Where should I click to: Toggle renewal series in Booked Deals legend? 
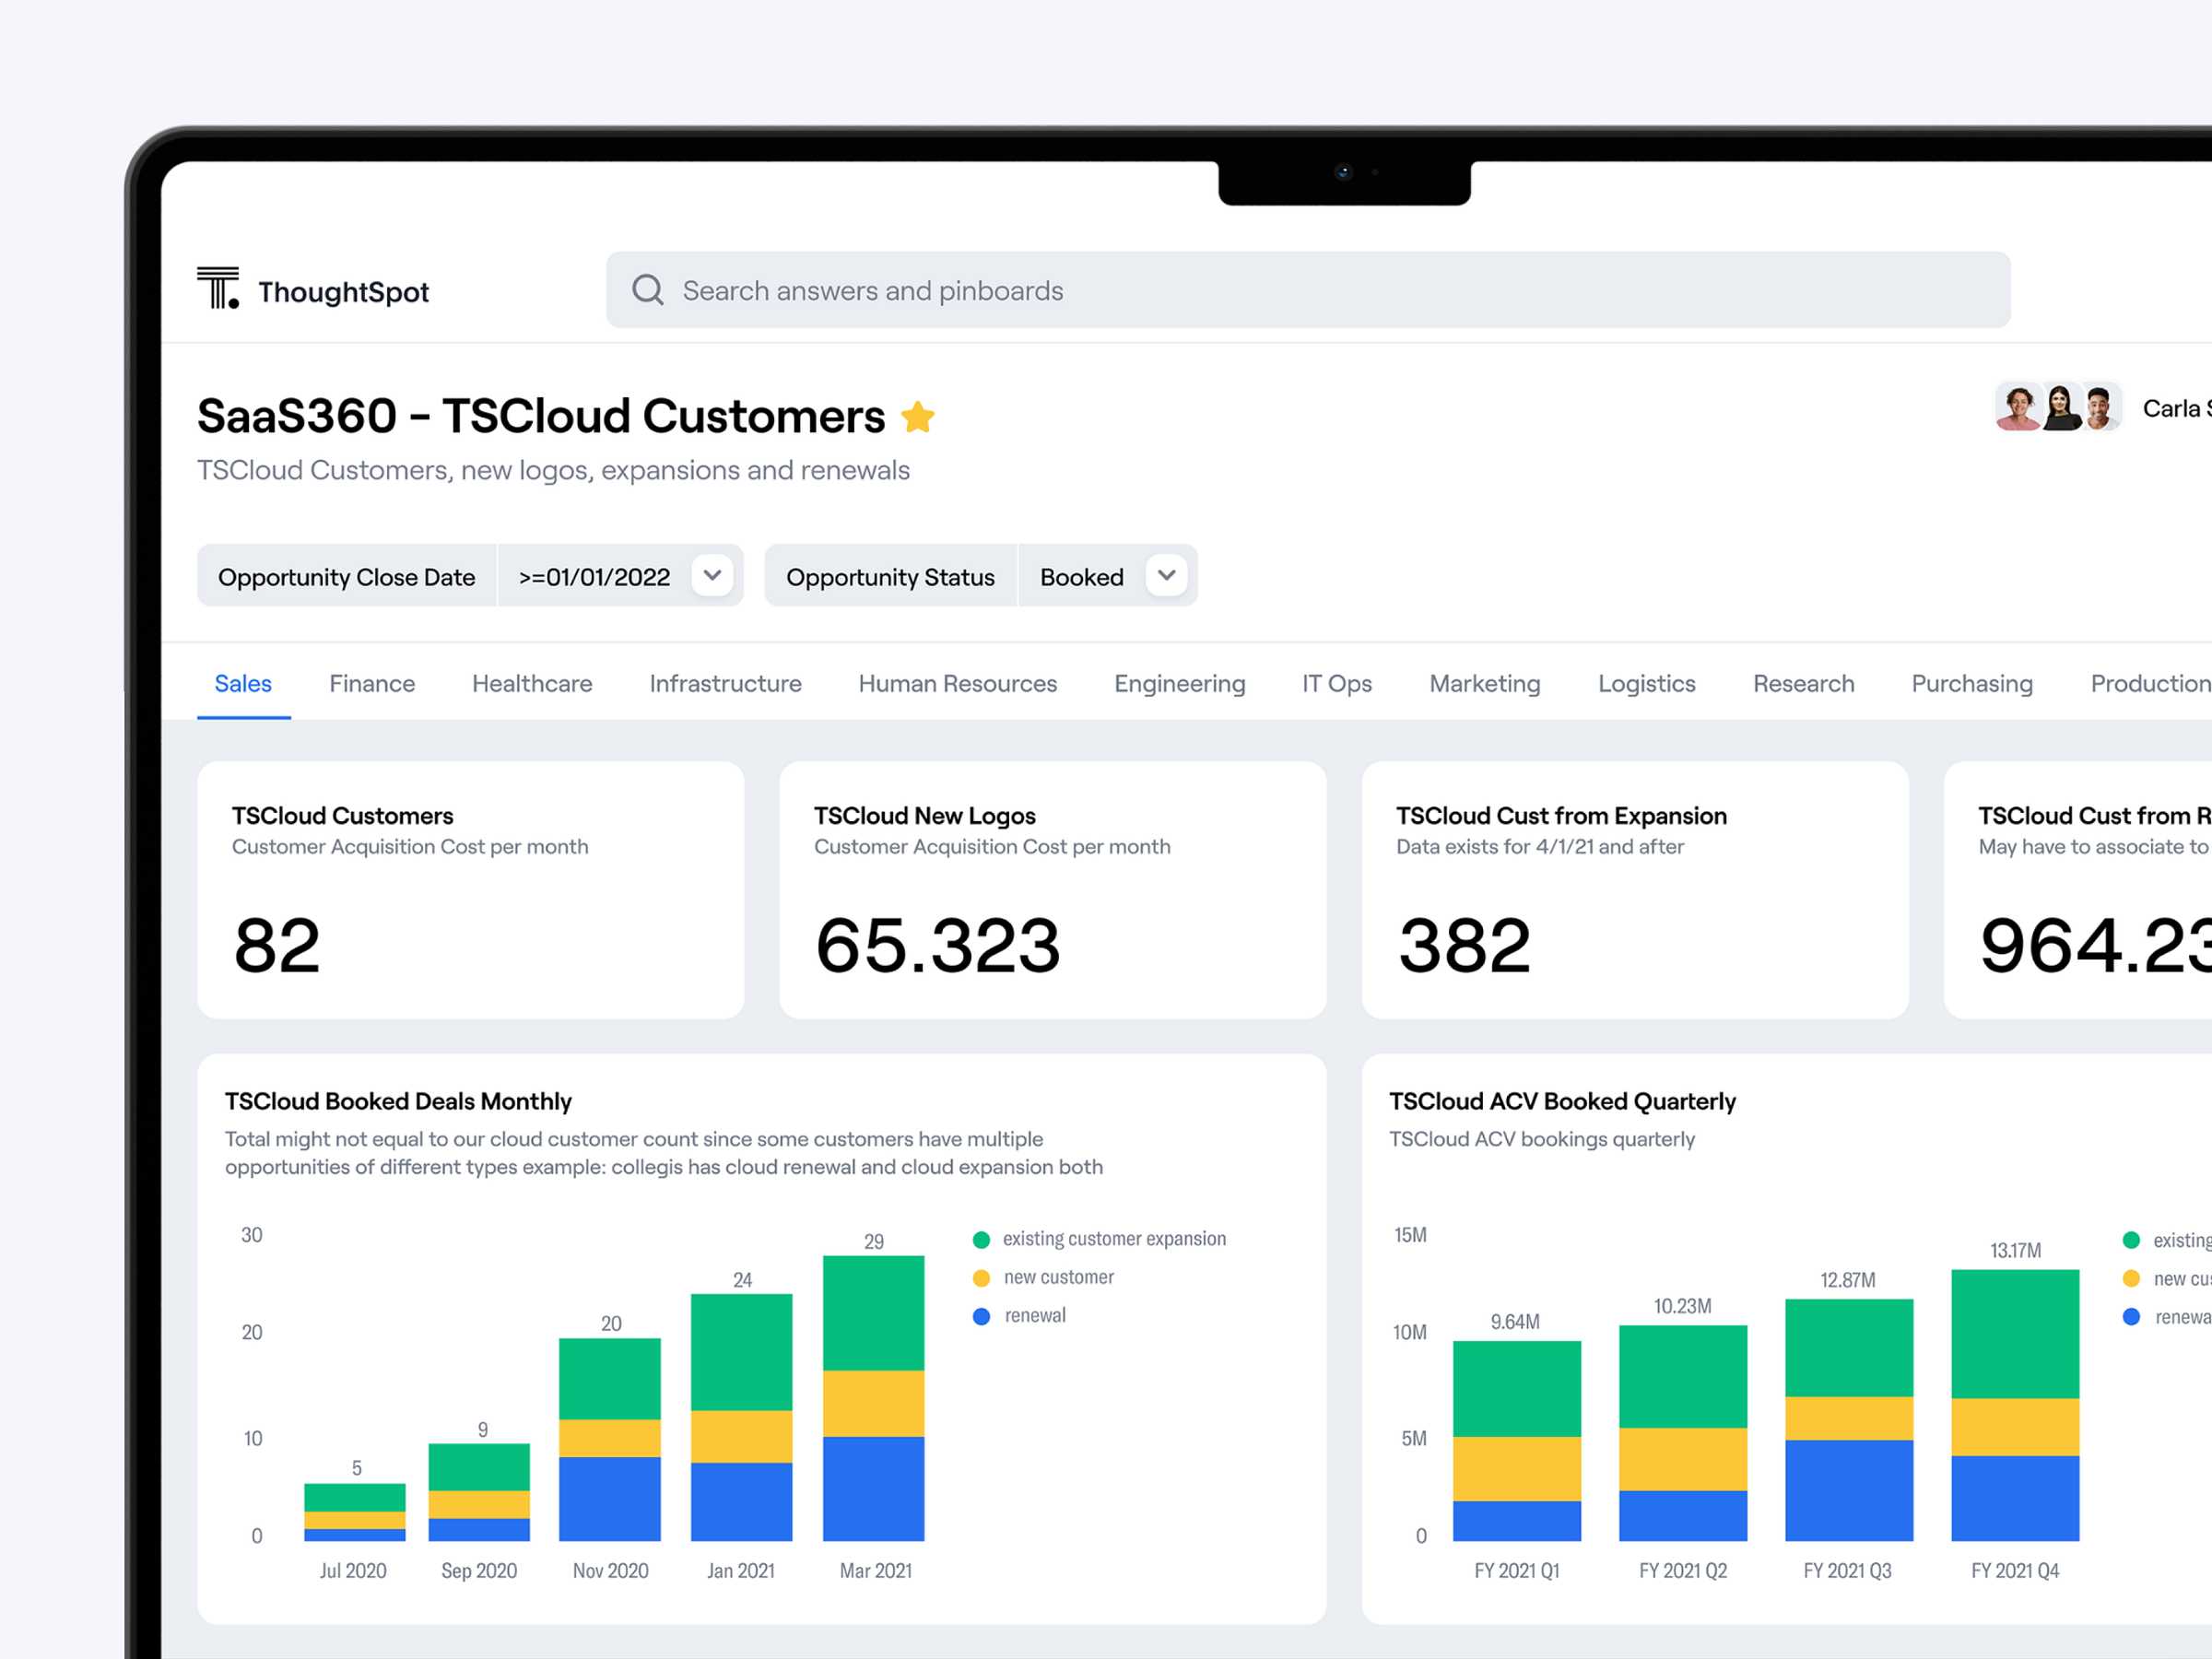click(x=981, y=1316)
